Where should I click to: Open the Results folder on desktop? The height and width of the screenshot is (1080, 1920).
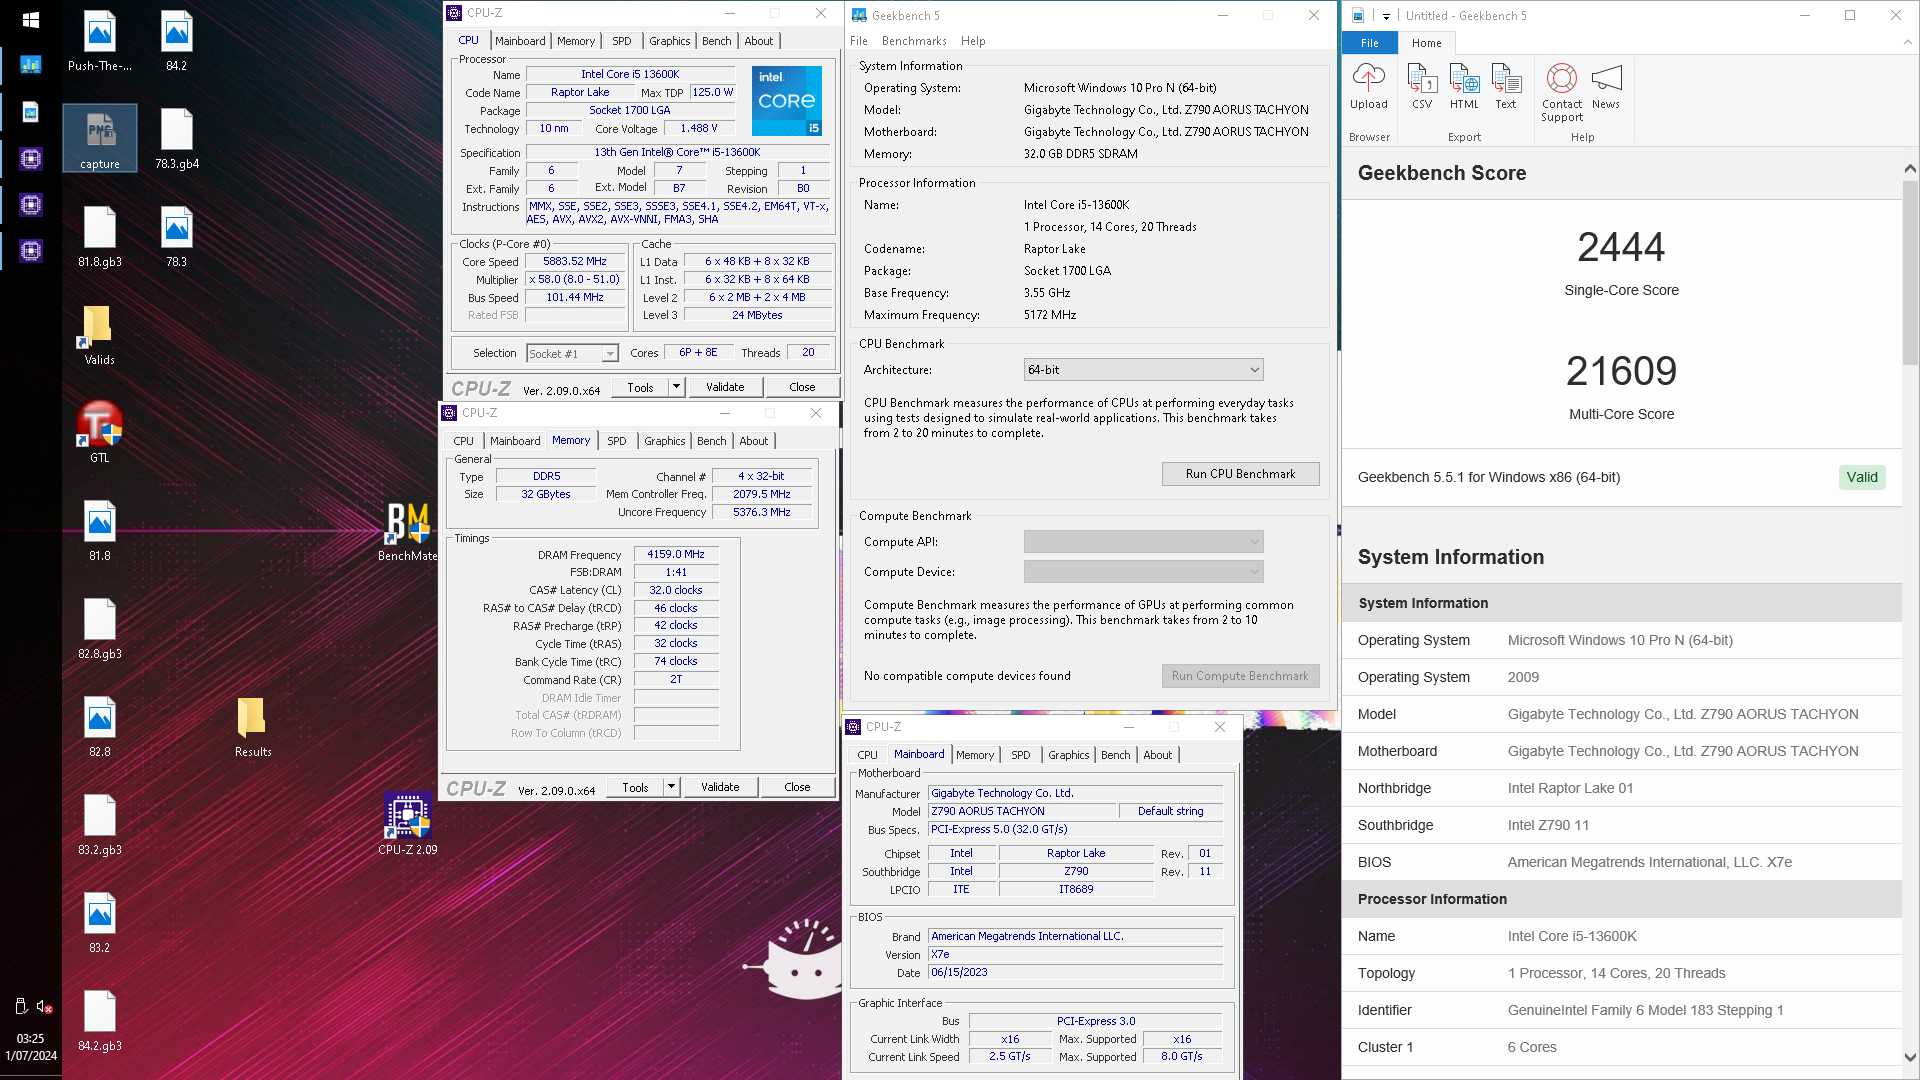(x=253, y=727)
